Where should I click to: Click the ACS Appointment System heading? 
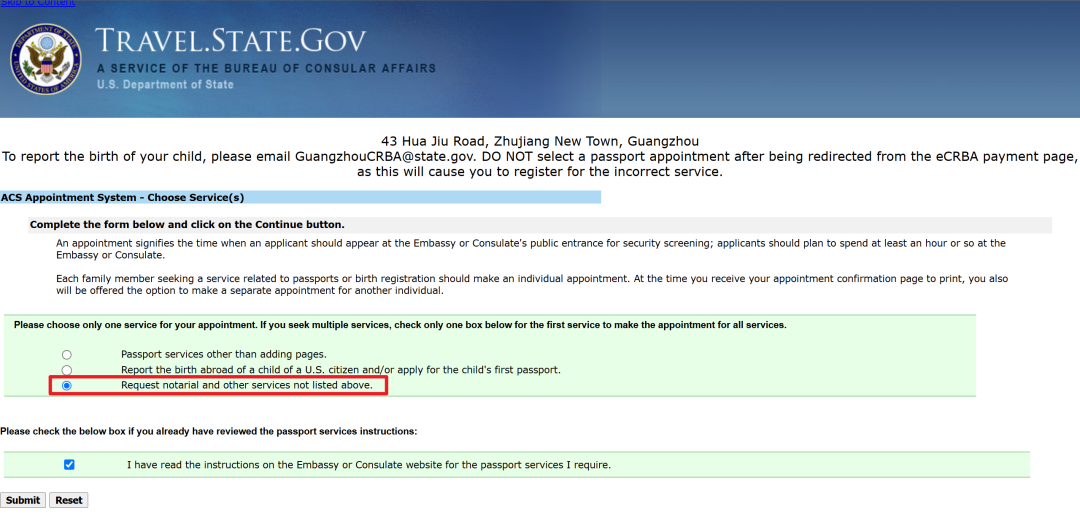pos(122,198)
